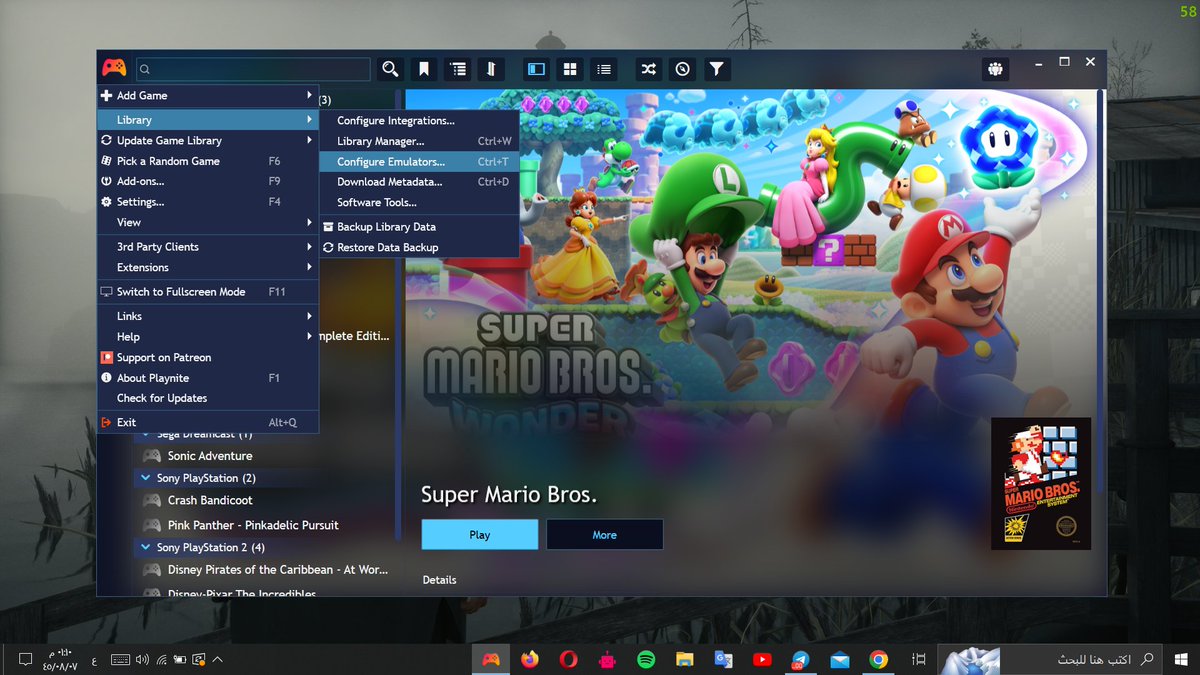Select Switch to Fullscreen Mode
1200x675 pixels.
[208, 292]
